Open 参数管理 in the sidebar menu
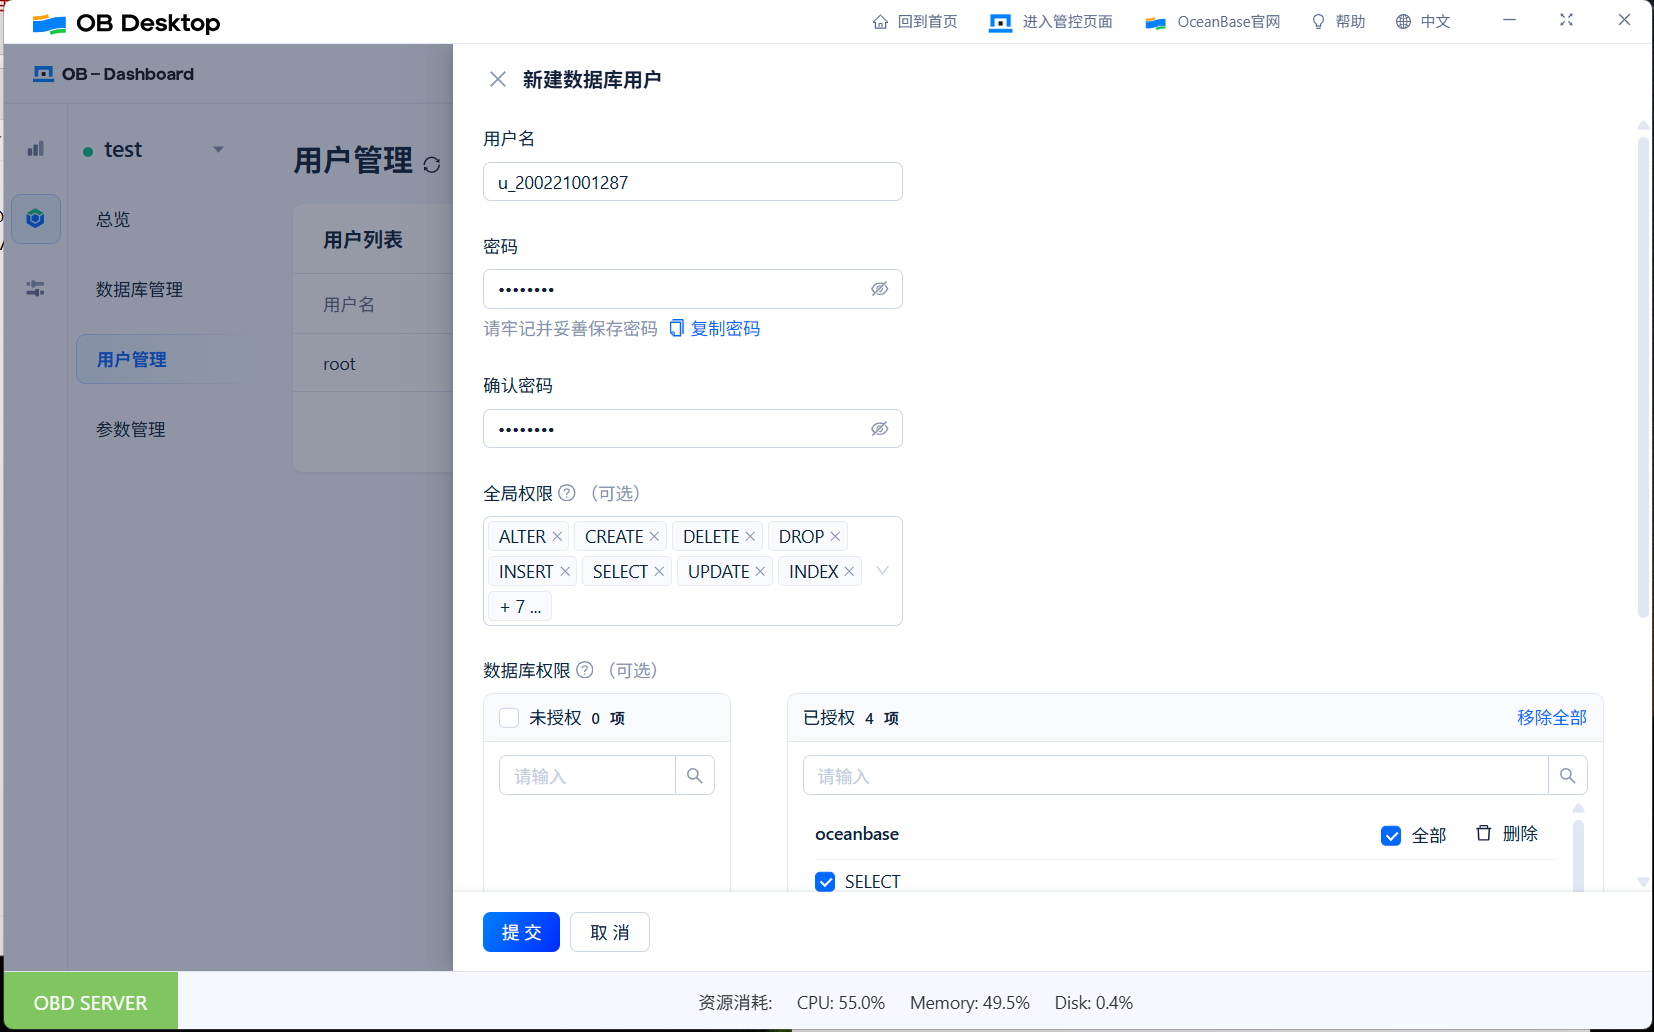 click(130, 429)
